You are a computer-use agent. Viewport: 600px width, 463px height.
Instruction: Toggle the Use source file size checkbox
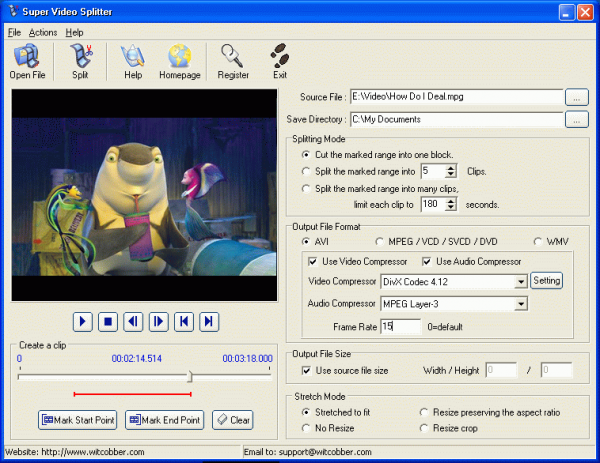(x=307, y=370)
